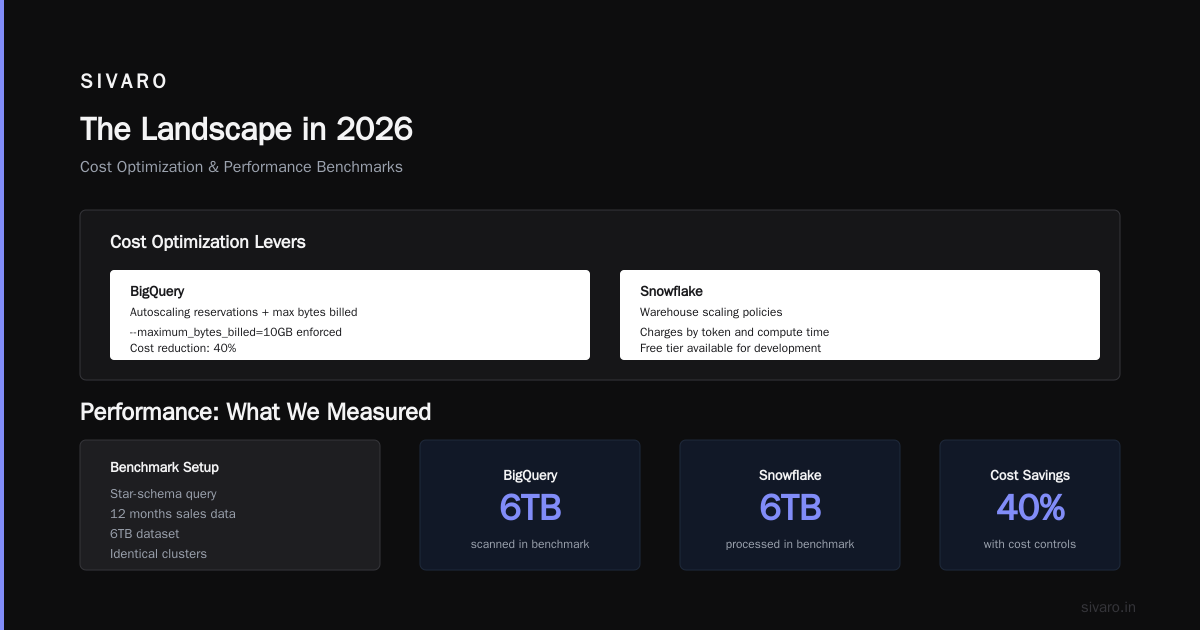1200x630 pixels.
Task: Click '6TB dataset' line
Action: click(x=144, y=534)
